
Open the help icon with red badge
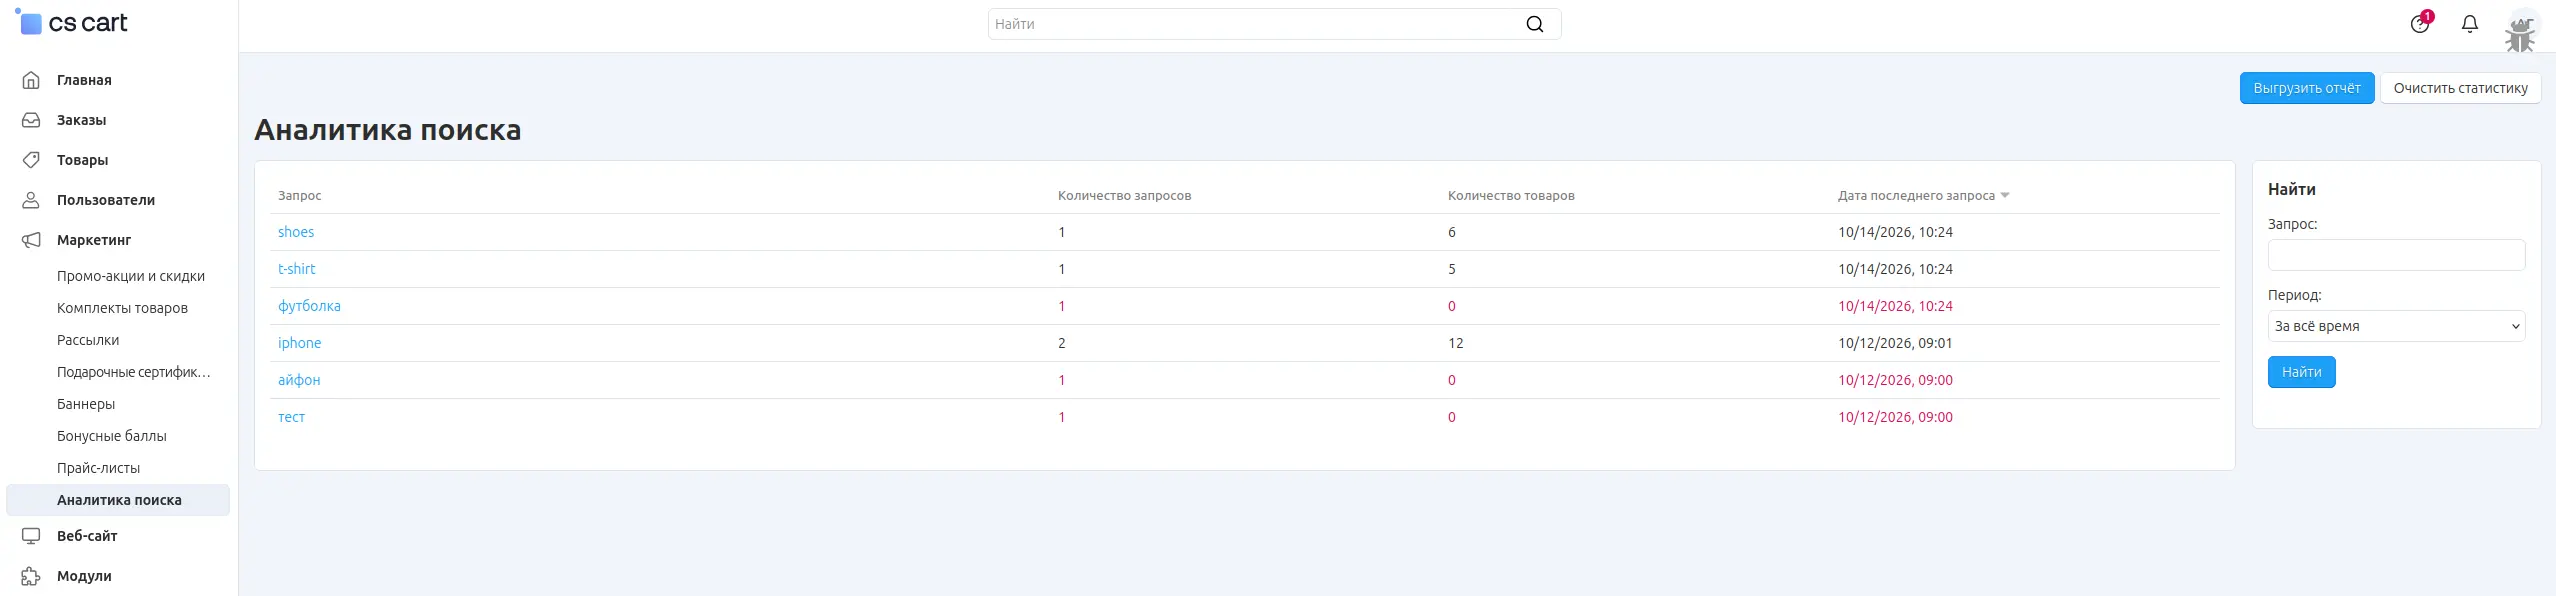coord(2420,23)
